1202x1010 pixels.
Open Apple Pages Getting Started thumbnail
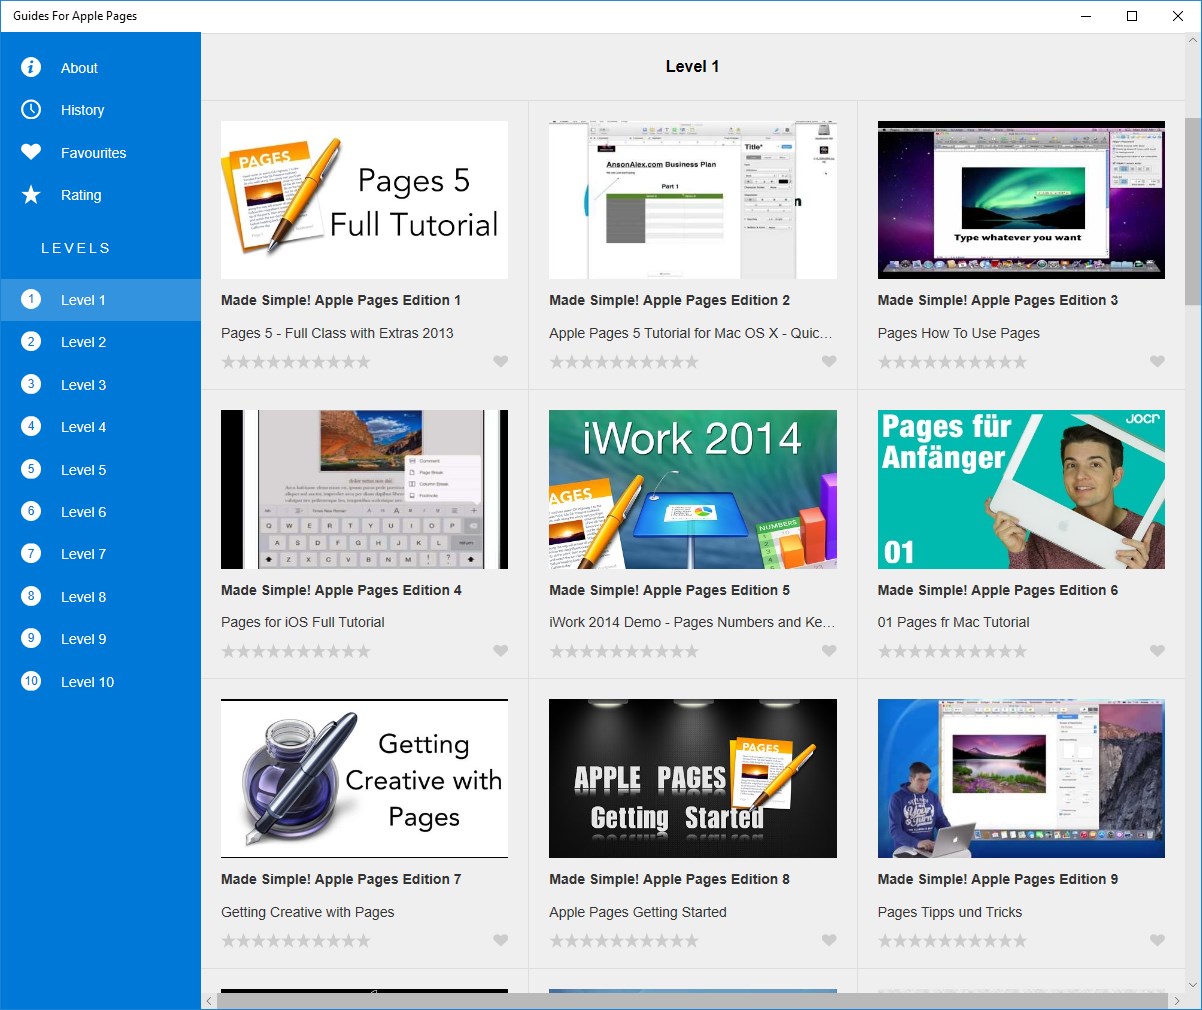click(693, 778)
